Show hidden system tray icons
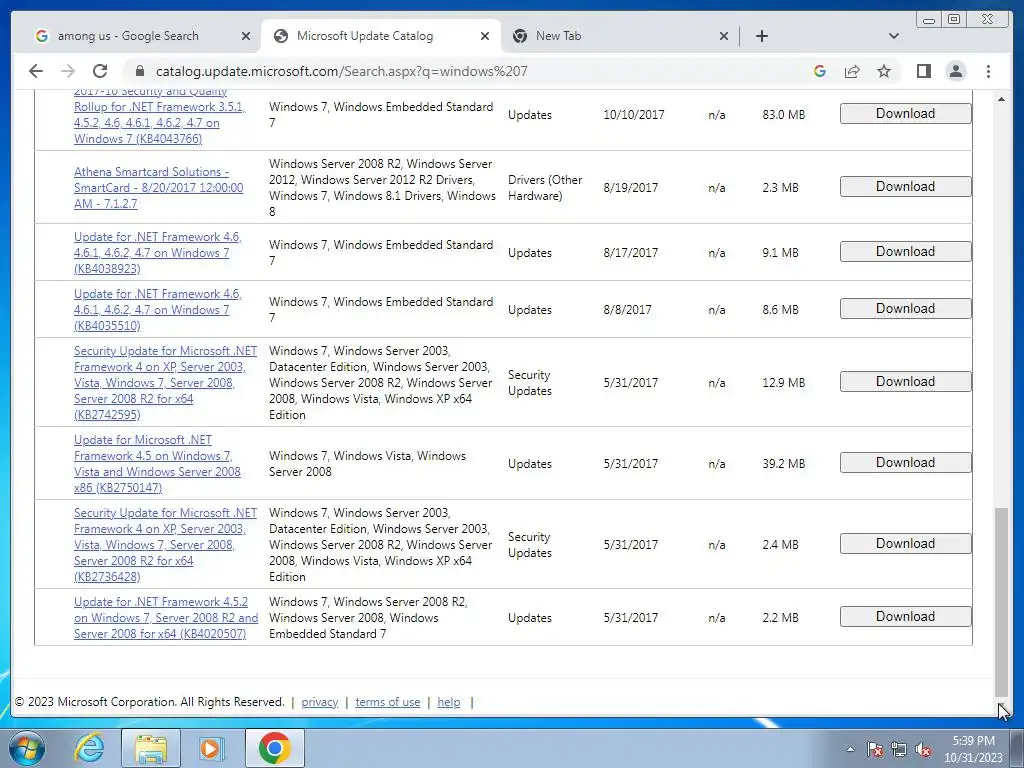Viewport: 1024px width, 768px height. pos(850,749)
